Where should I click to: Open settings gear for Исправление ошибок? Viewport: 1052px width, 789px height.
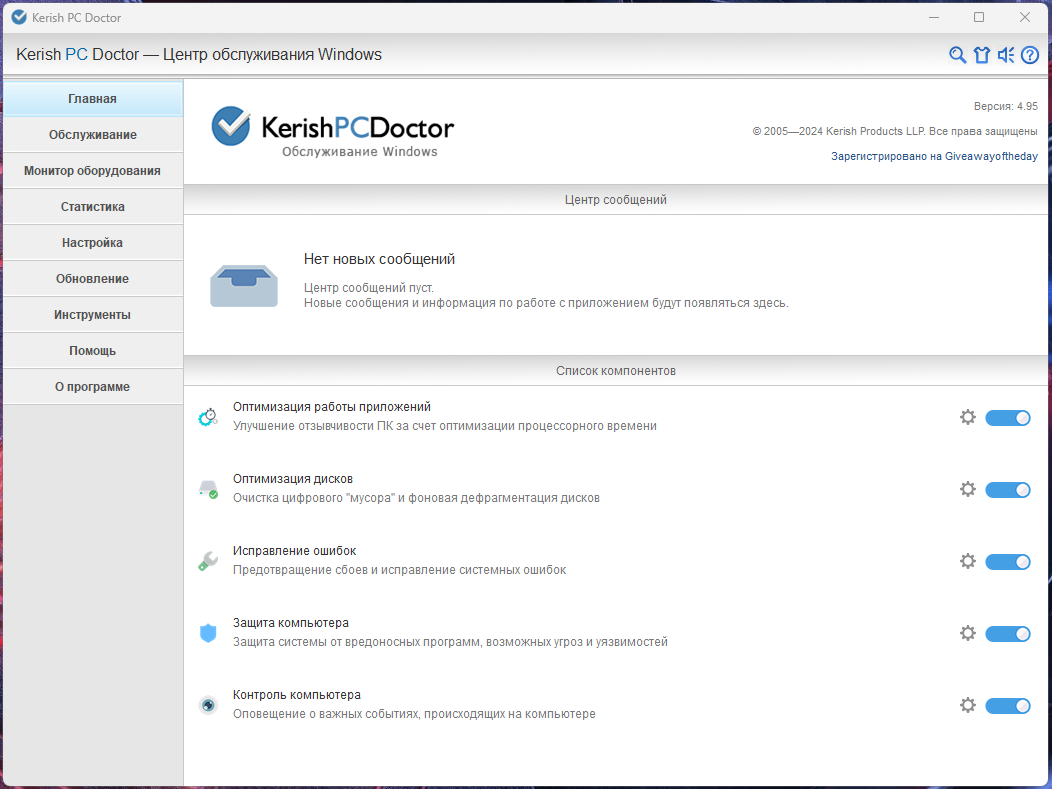tap(967, 561)
